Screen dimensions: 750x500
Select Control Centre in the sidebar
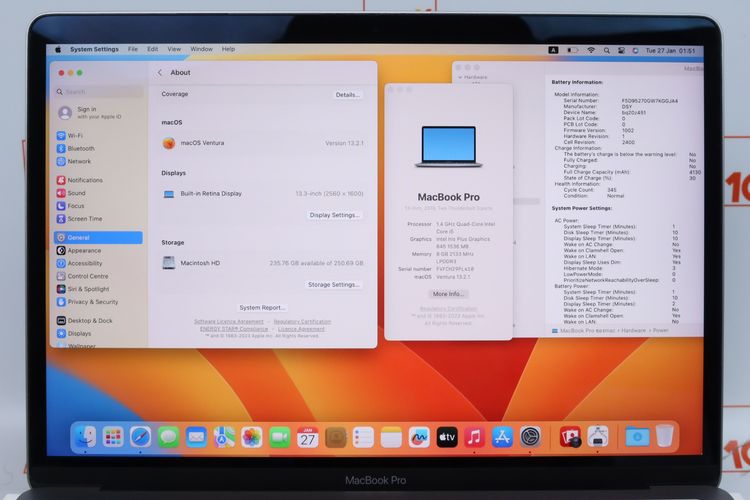click(x=99, y=277)
